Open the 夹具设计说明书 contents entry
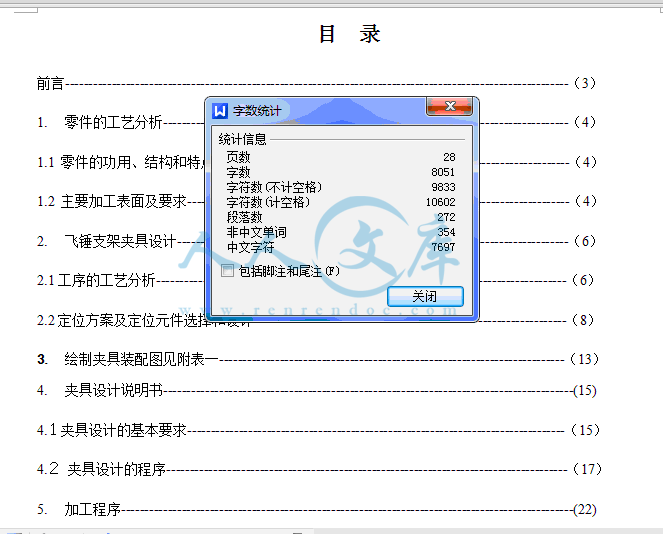663x534 pixels. (x=112, y=390)
